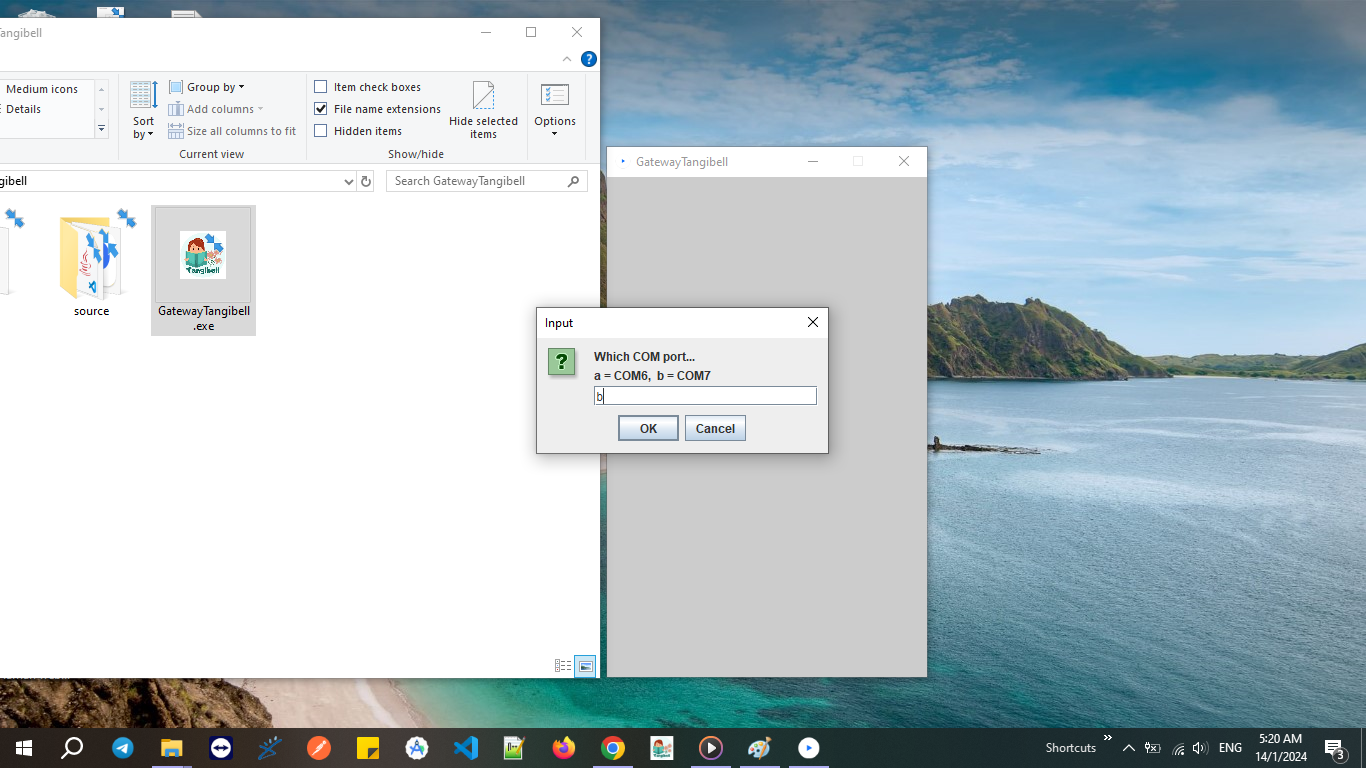Screen dimensions: 1366x768
Task: Show Hidden items checkbox
Action: click(x=321, y=131)
